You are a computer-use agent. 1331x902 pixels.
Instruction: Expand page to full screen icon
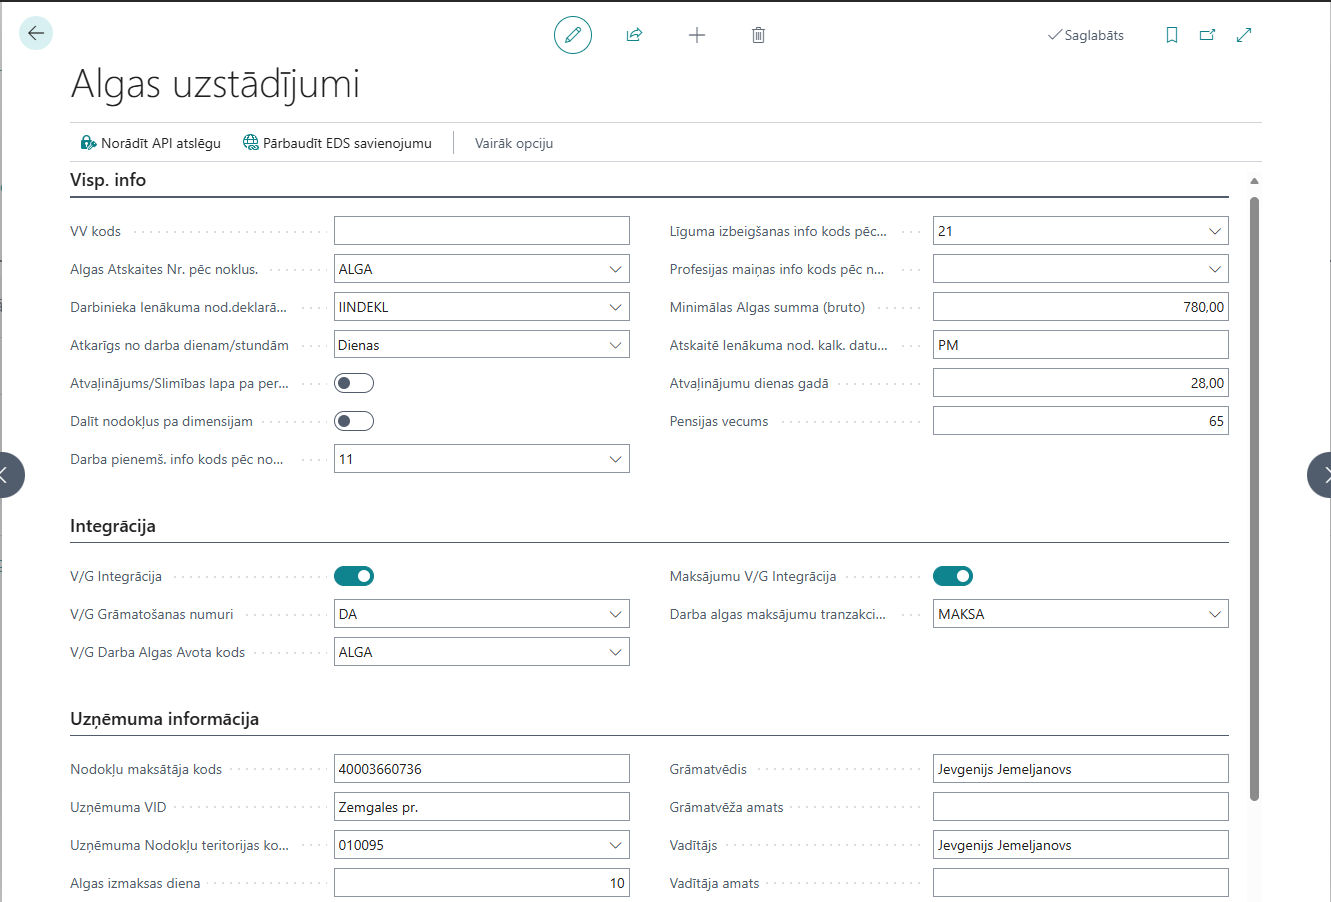click(x=1244, y=35)
